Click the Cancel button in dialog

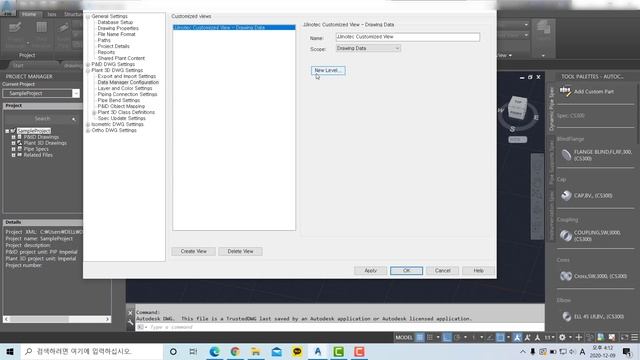[x=442, y=271]
